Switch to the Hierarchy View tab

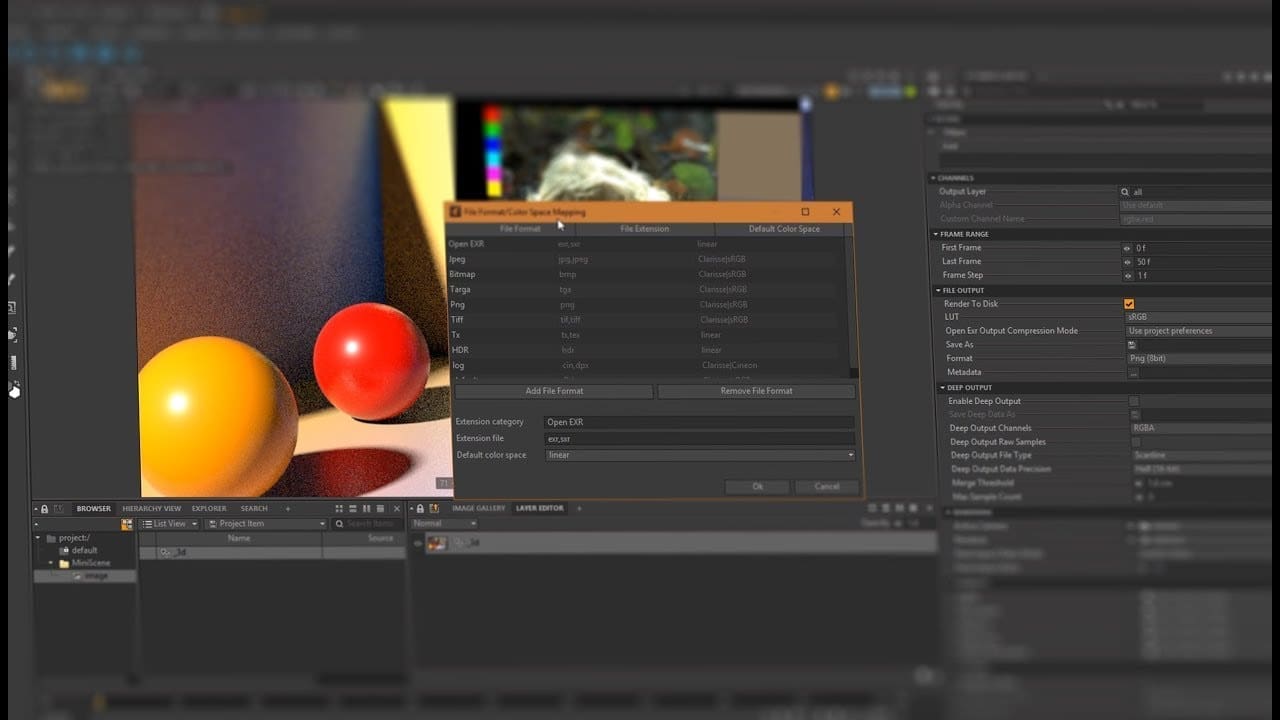tap(151, 509)
